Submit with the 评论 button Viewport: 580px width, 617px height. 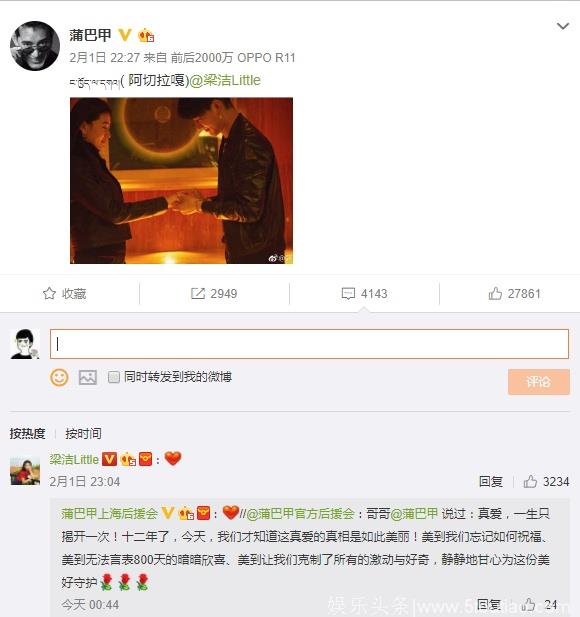539,382
